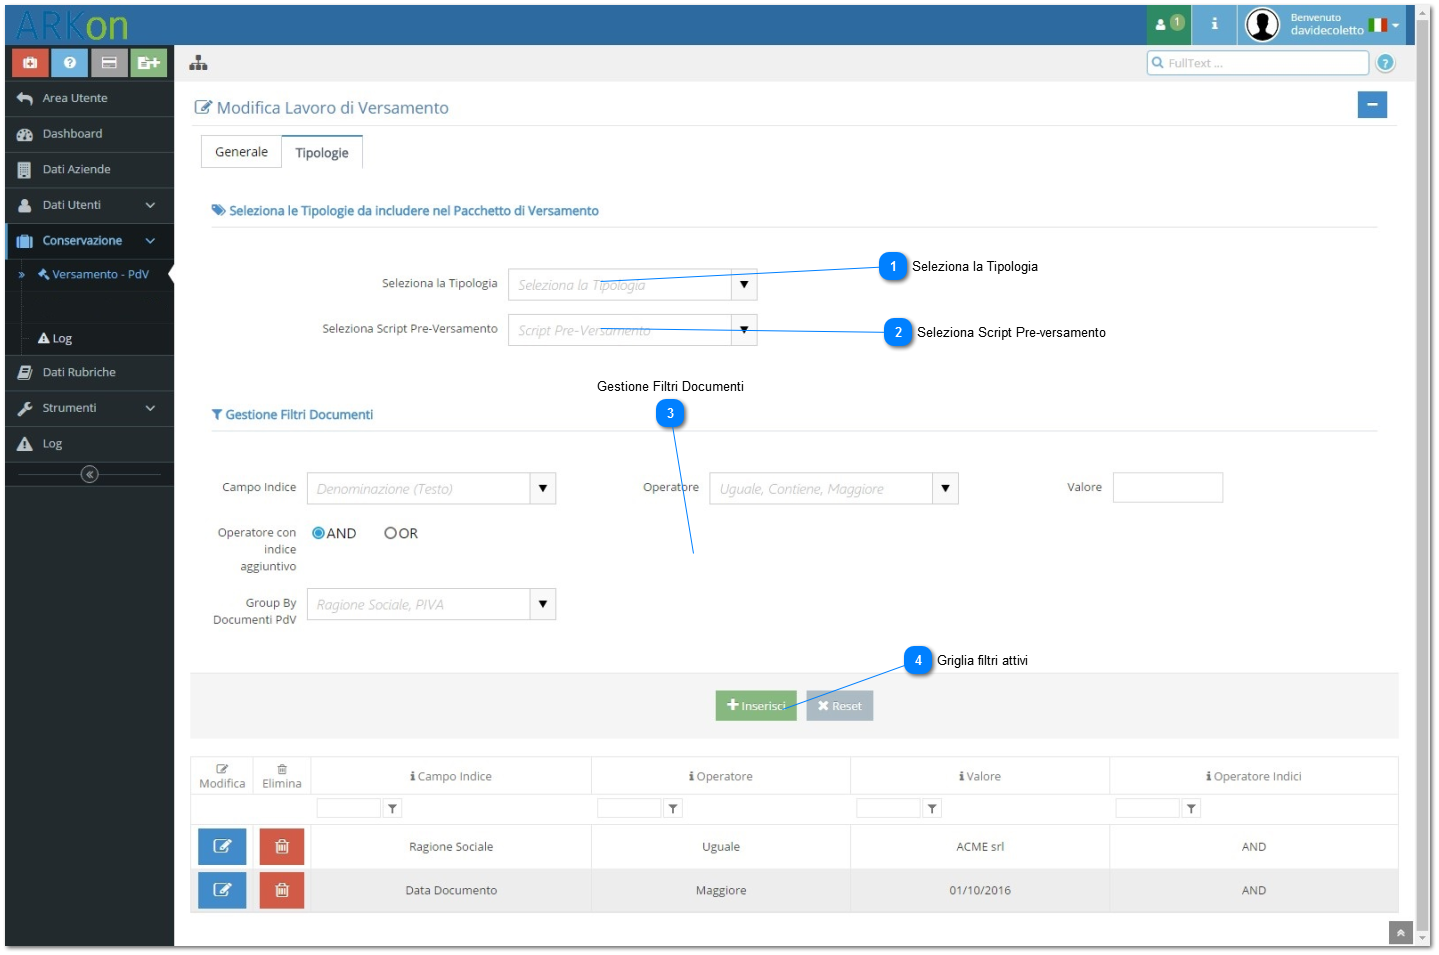This screenshot has width=1439, height=955.
Task: Switch to the Generale tab
Action: pos(241,152)
